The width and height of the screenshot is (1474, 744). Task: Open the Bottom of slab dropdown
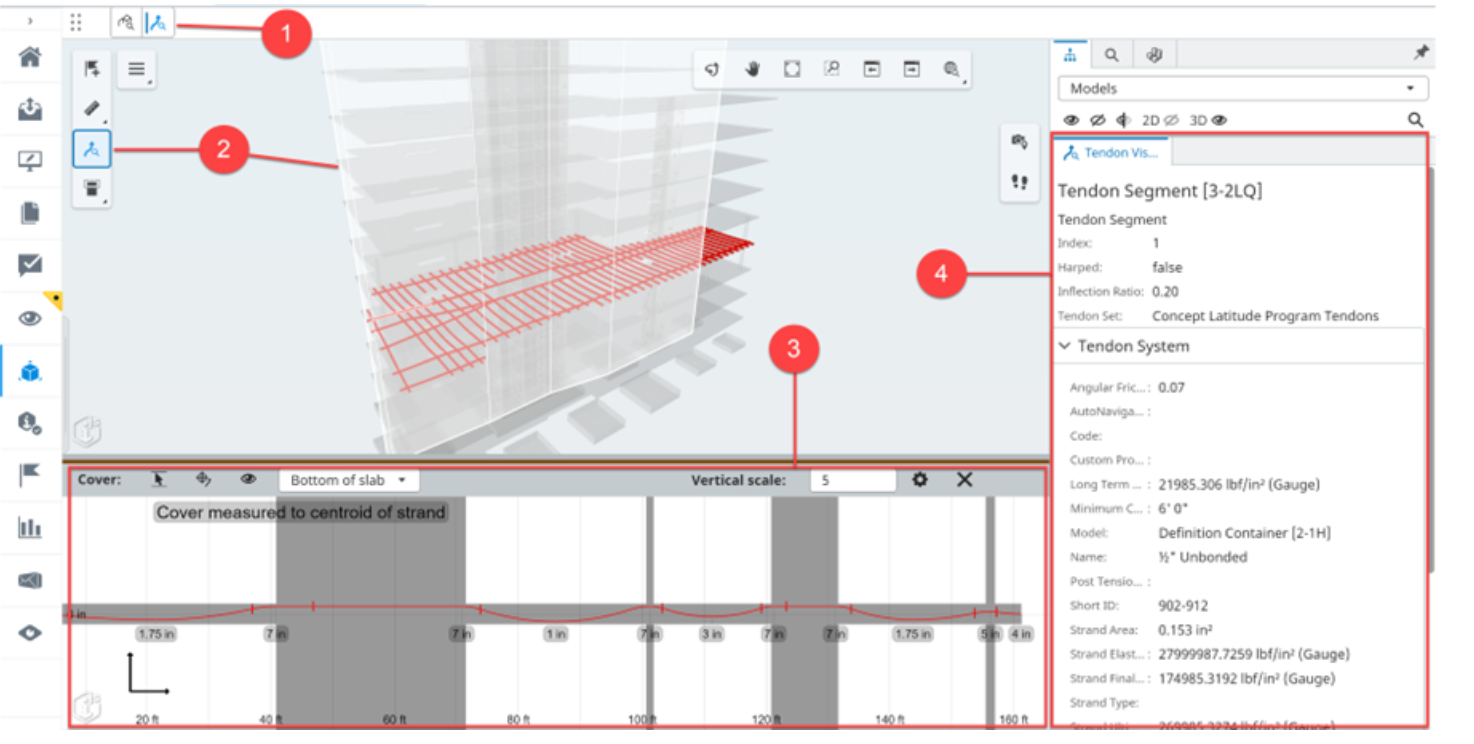348,480
